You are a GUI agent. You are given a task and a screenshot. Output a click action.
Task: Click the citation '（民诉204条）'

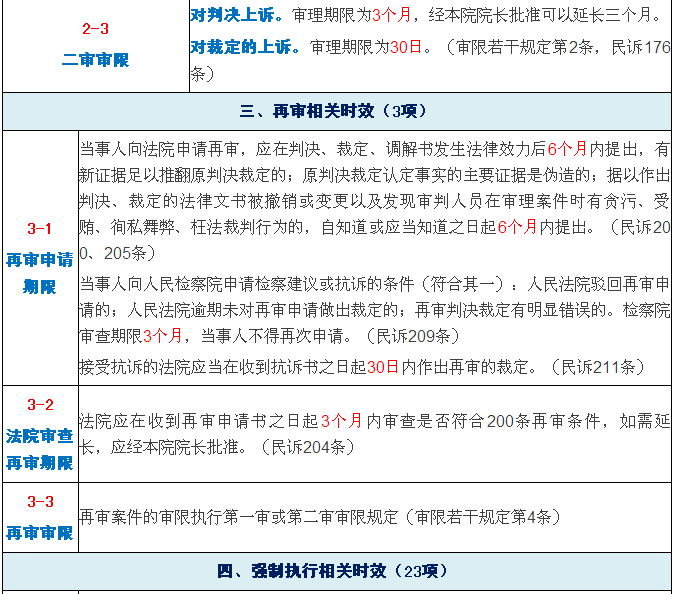308,447
